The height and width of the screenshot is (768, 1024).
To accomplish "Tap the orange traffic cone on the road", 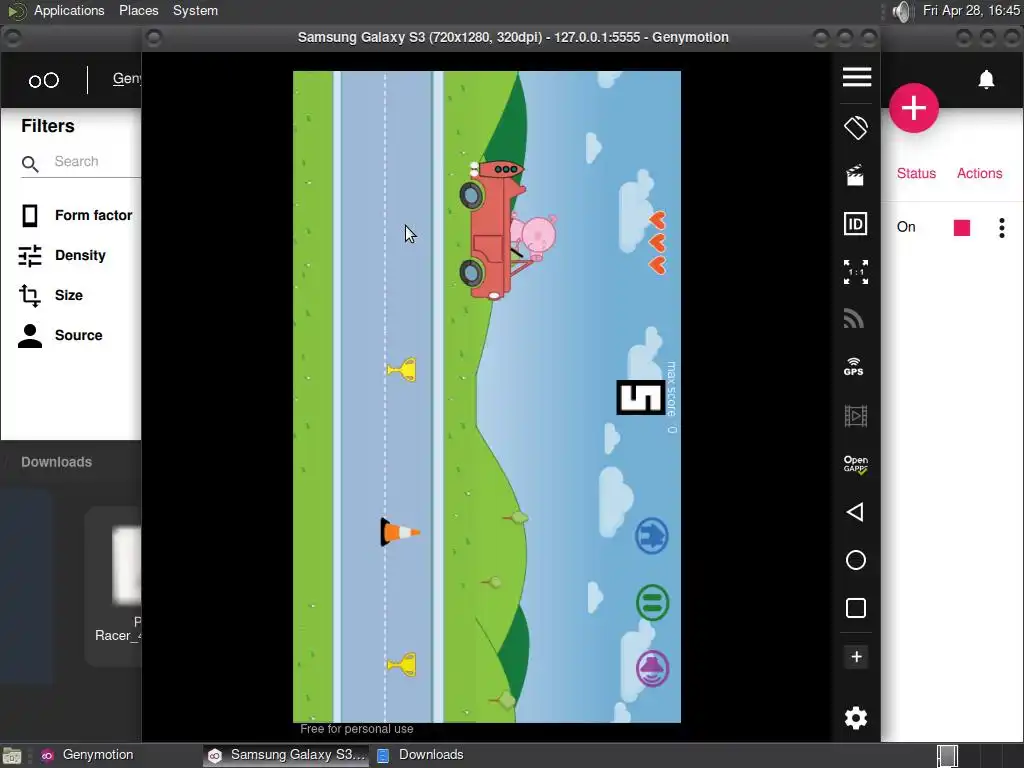I will point(400,532).
